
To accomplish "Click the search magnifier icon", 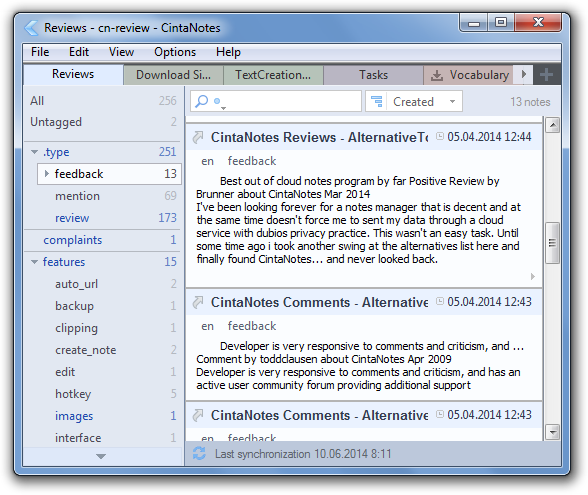I will point(202,101).
